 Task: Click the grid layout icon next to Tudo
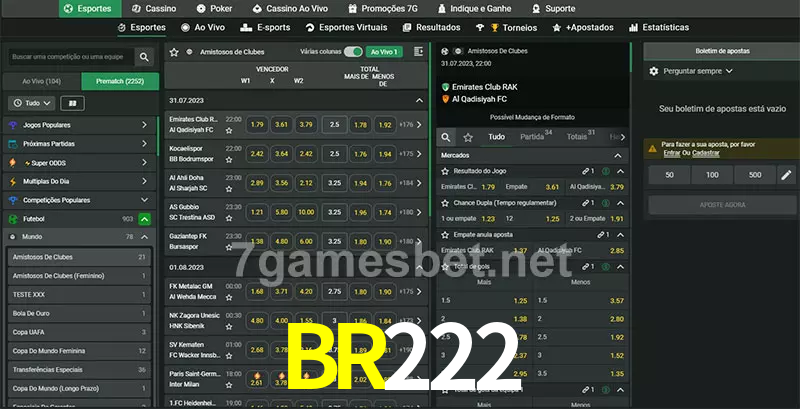click(x=72, y=103)
